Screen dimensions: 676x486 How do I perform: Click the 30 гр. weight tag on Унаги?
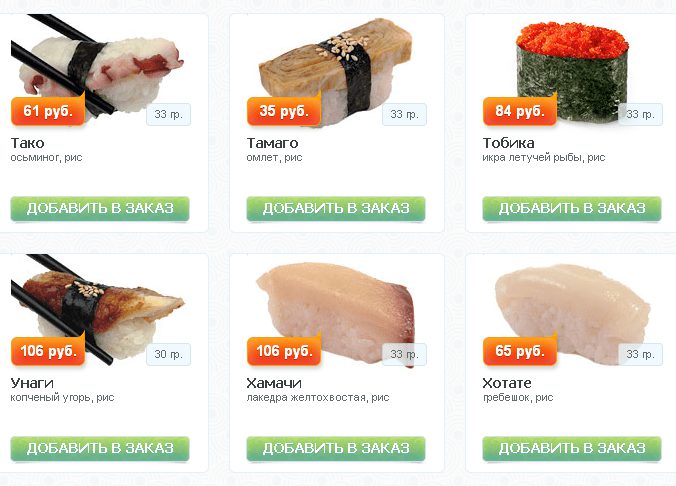168,354
